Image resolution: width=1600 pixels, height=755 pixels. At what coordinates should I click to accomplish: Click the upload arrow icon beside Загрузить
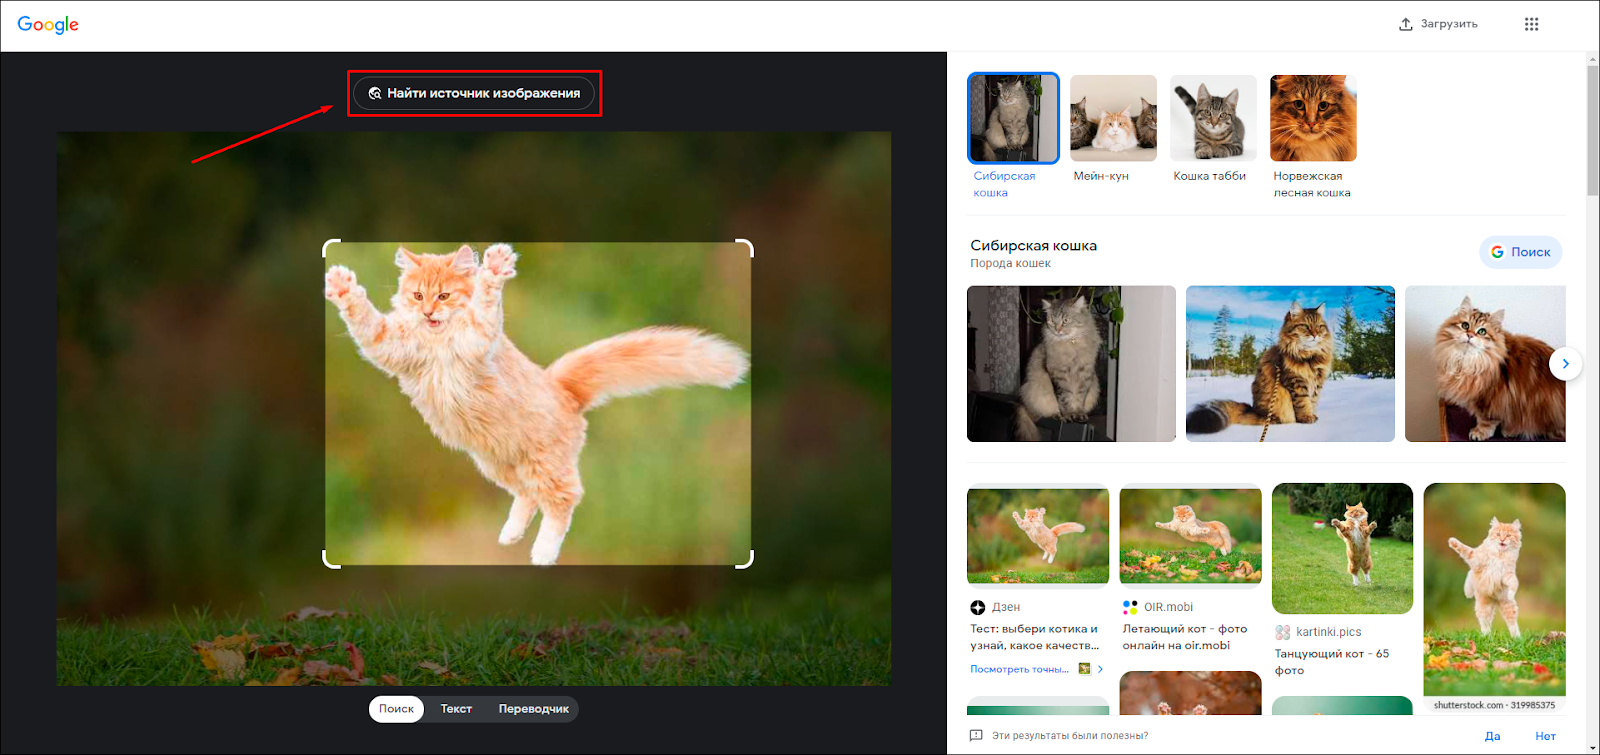pyautogui.click(x=1405, y=24)
